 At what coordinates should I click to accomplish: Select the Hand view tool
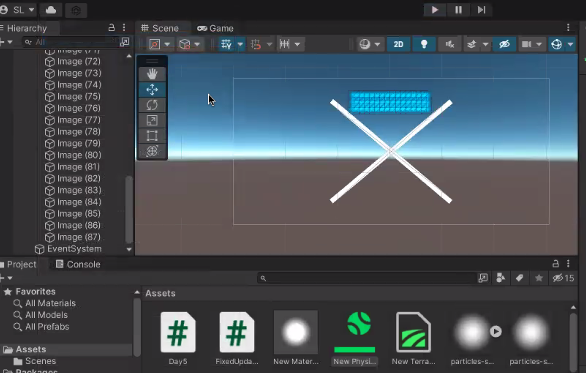[x=152, y=74]
